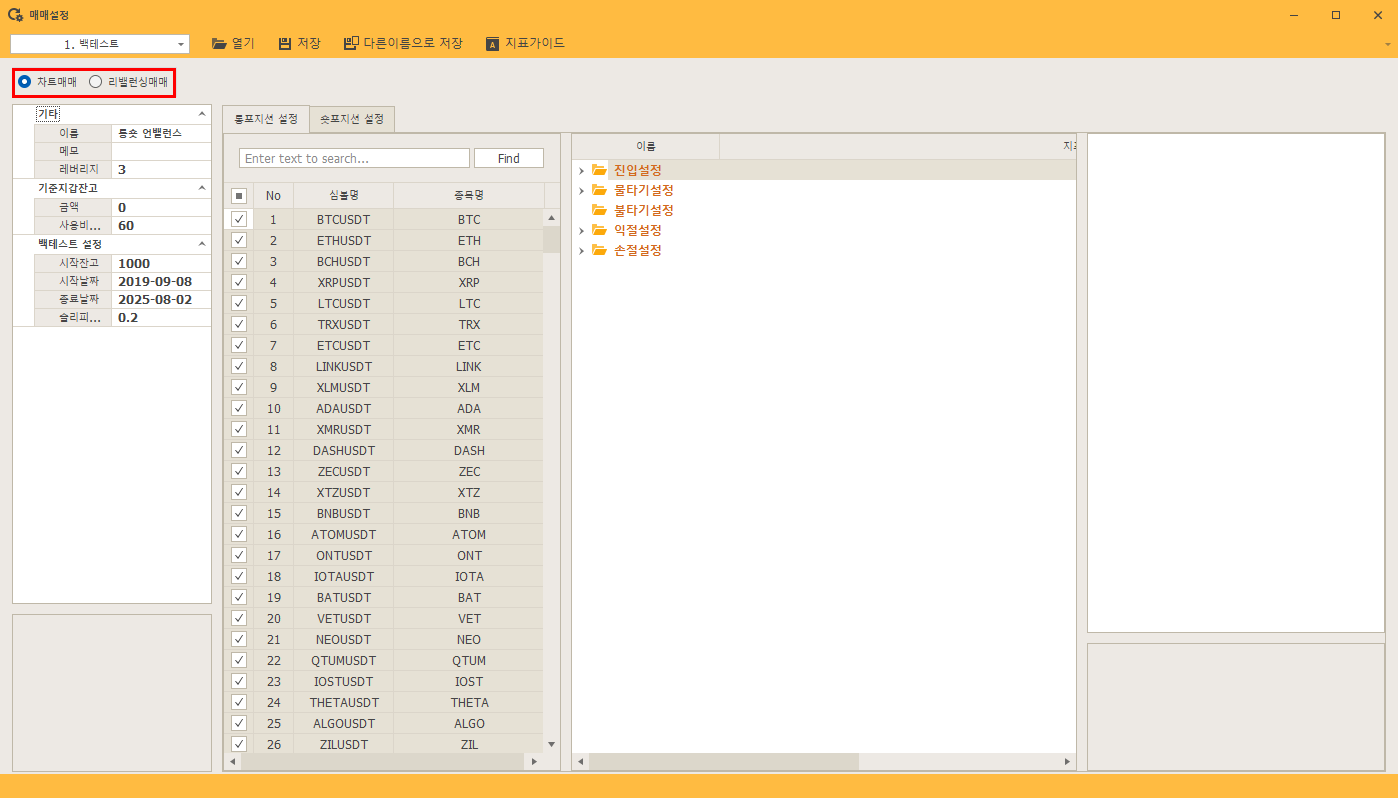
Task: Uncheck the BNBUSDT row checkbox
Action: pos(239,513)
